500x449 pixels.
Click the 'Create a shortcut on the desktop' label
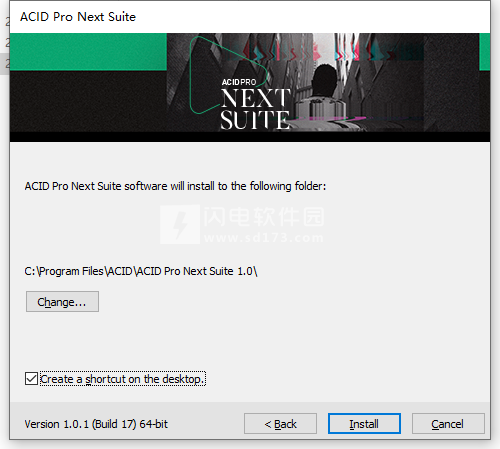tap(122, 379)
